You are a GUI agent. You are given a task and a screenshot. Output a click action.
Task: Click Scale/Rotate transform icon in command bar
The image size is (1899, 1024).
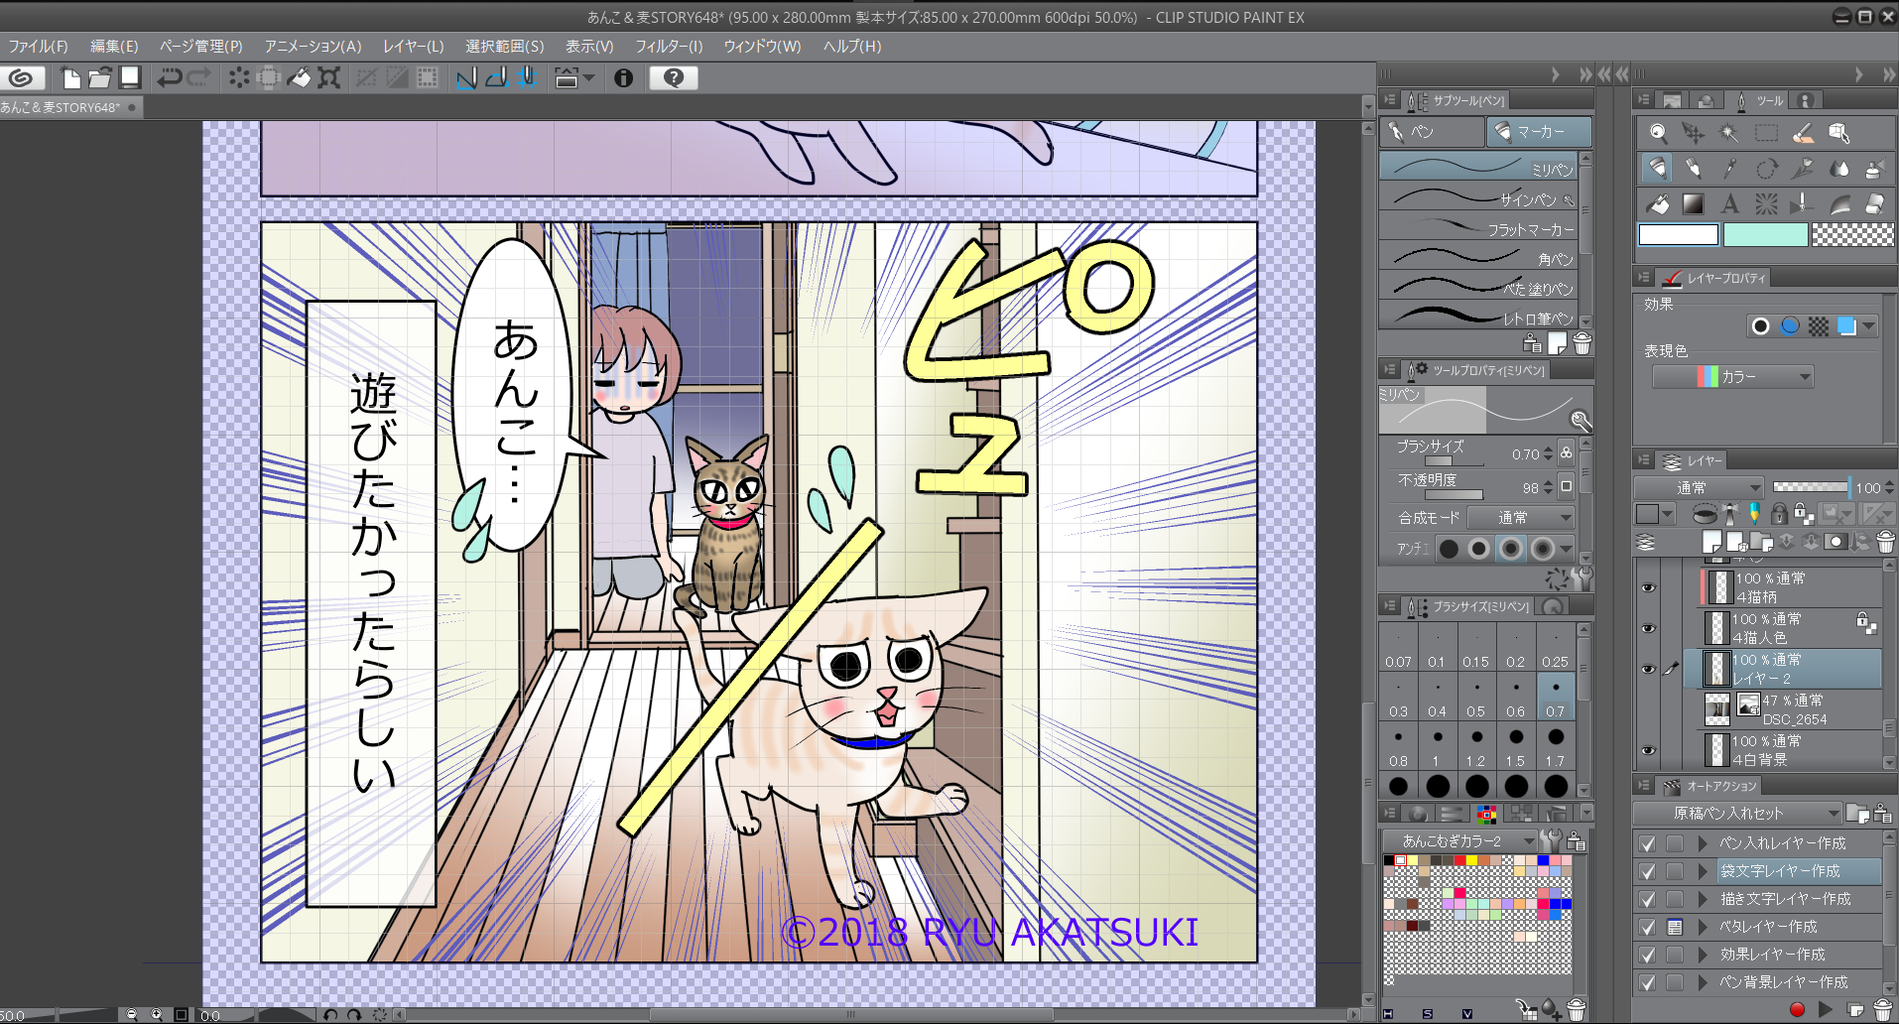329,78
